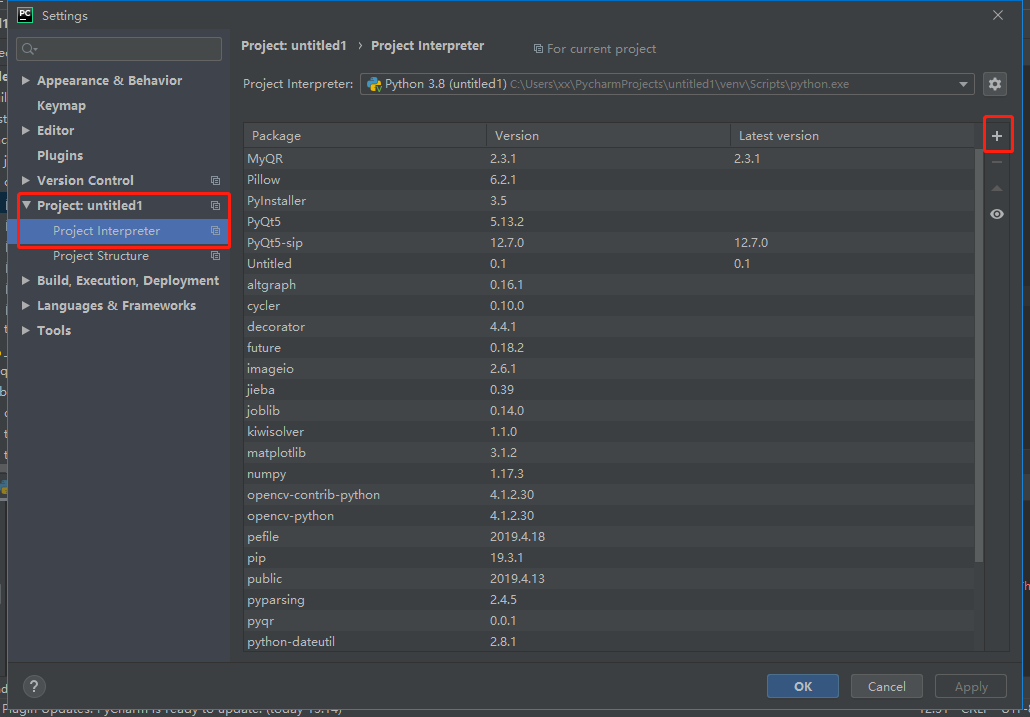Select the pyparsing package row
Image resolution: width=1030 pixels, height=717 pixels.
(x=609, y=599)
